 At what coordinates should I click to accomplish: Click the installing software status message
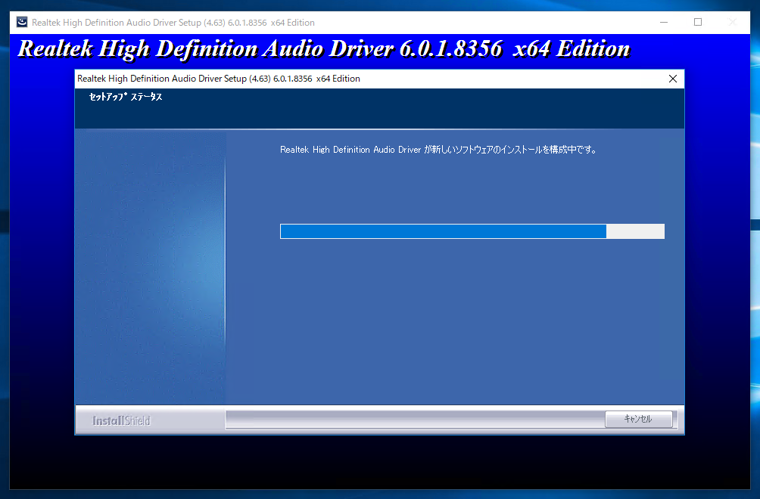tap(438, 150)
